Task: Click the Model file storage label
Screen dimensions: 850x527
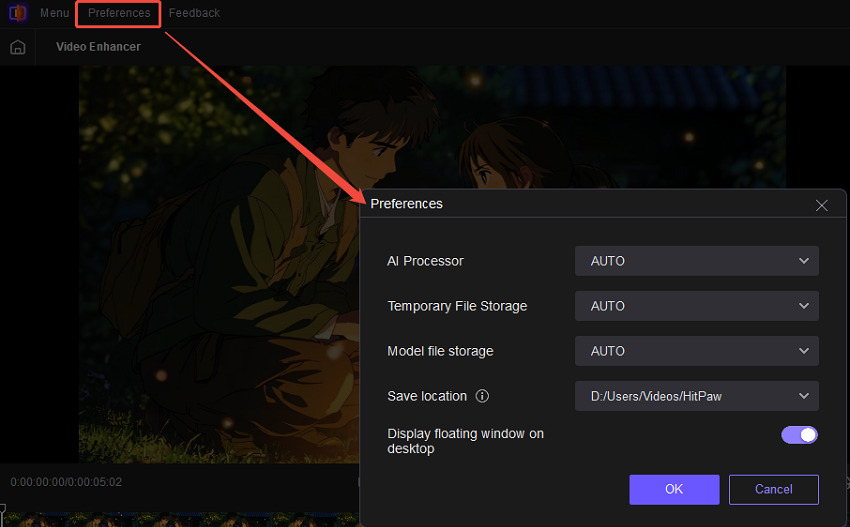Action: 440,351
